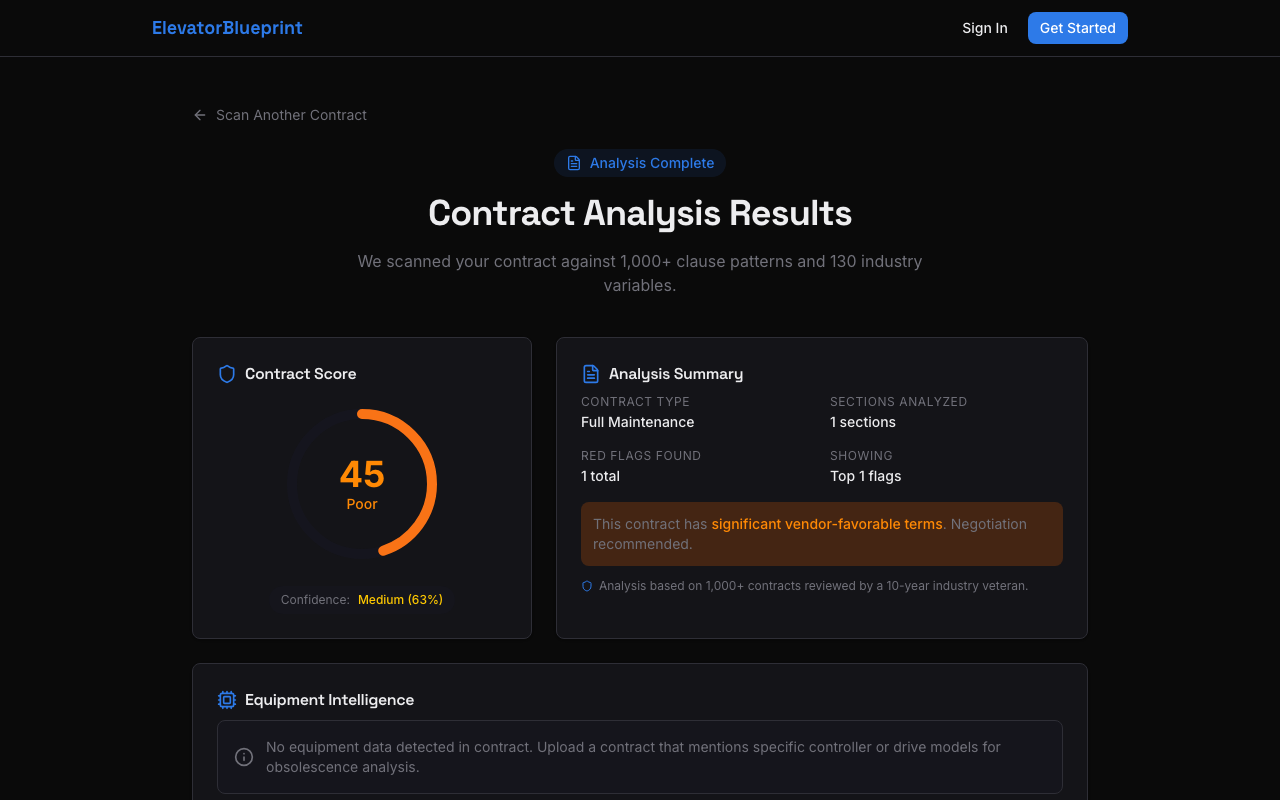Screen dimensions: 1280x800
Task: Select the Contract Score shield icon
Action: tap(226, 373)
